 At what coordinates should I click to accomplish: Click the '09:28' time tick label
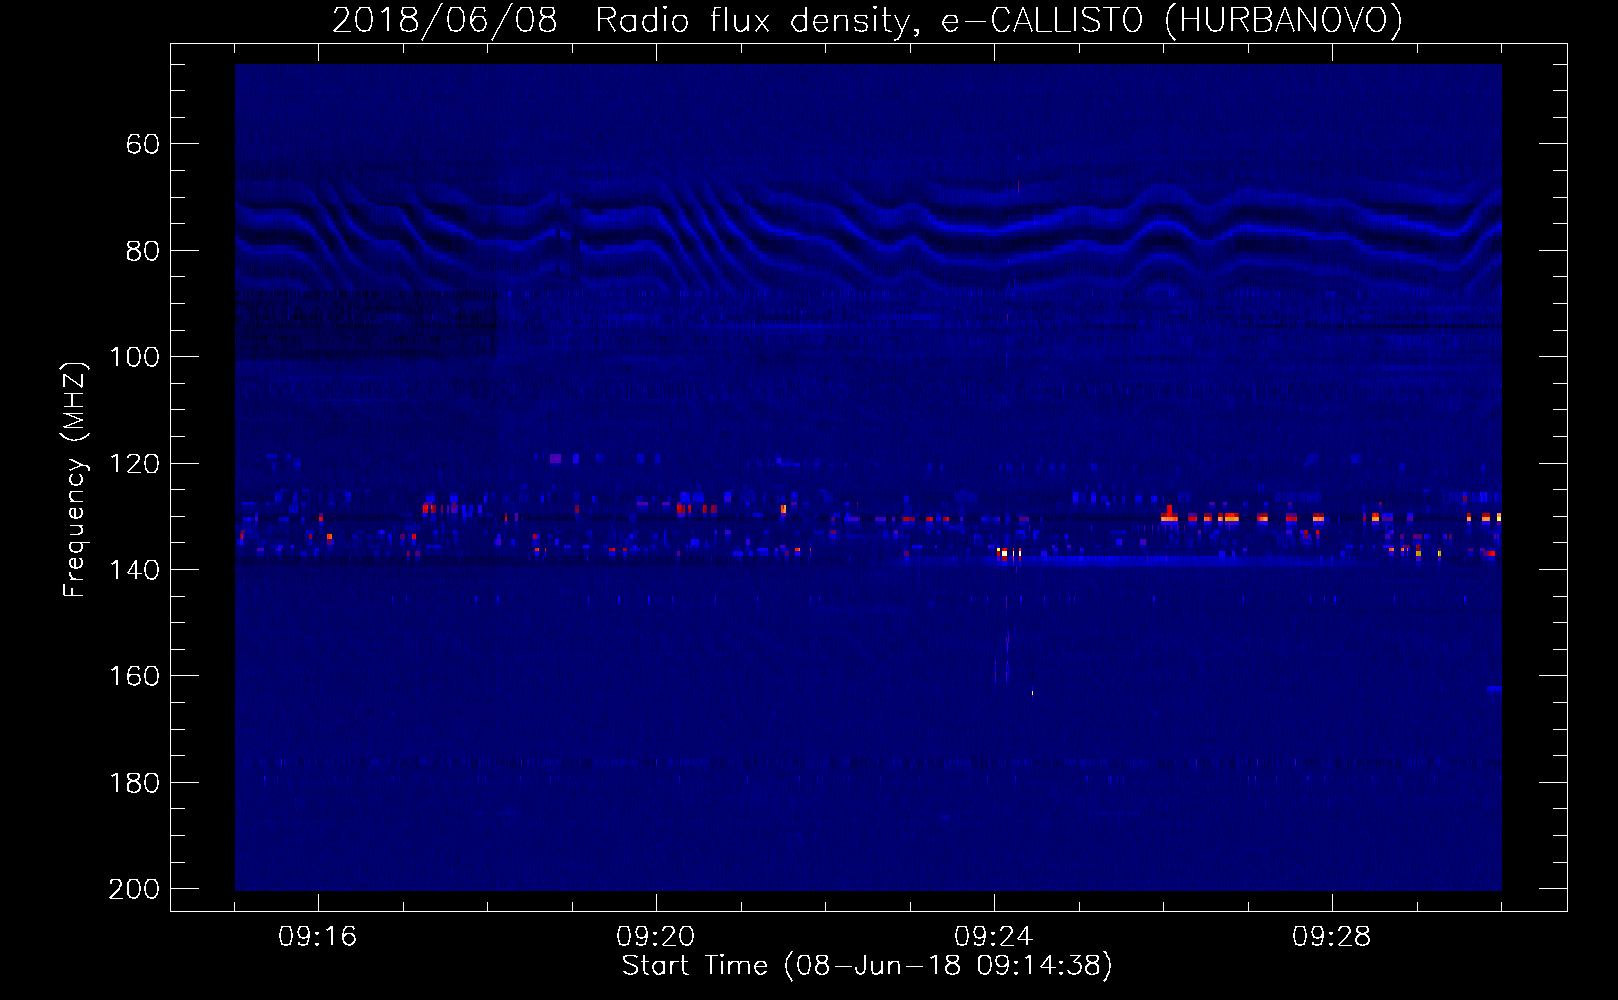(x=1331, y=936)
